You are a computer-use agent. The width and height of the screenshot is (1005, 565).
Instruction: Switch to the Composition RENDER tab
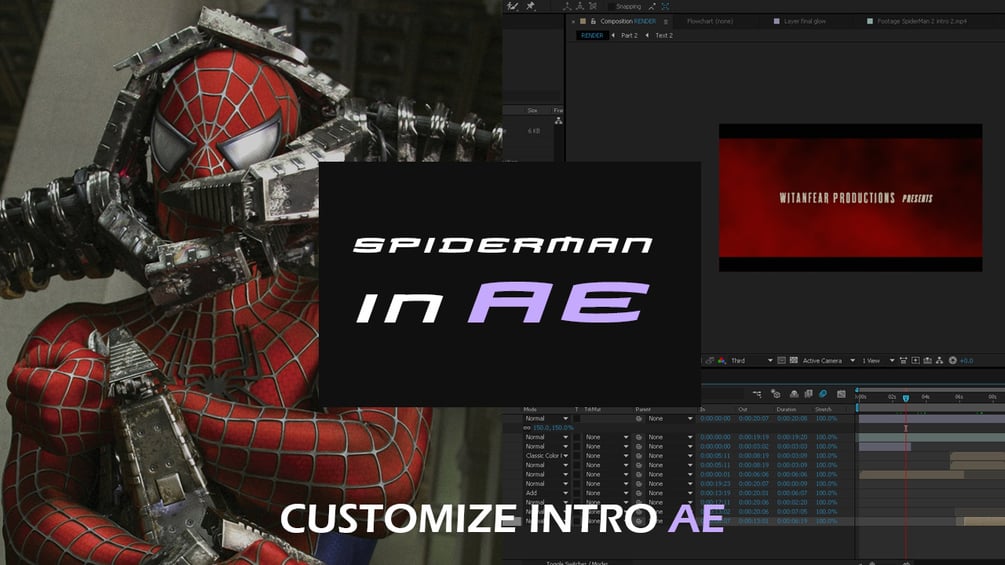(x=627, y=21)
